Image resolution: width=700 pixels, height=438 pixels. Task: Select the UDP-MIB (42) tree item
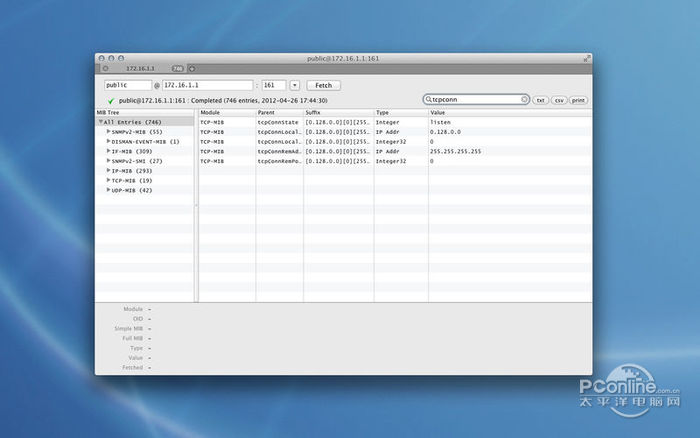132,190
